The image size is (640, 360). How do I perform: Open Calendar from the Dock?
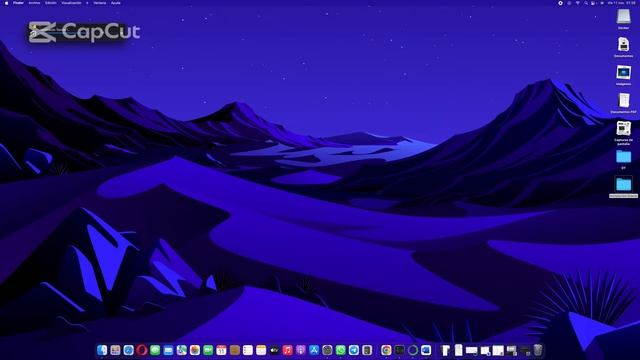[221, 350]
